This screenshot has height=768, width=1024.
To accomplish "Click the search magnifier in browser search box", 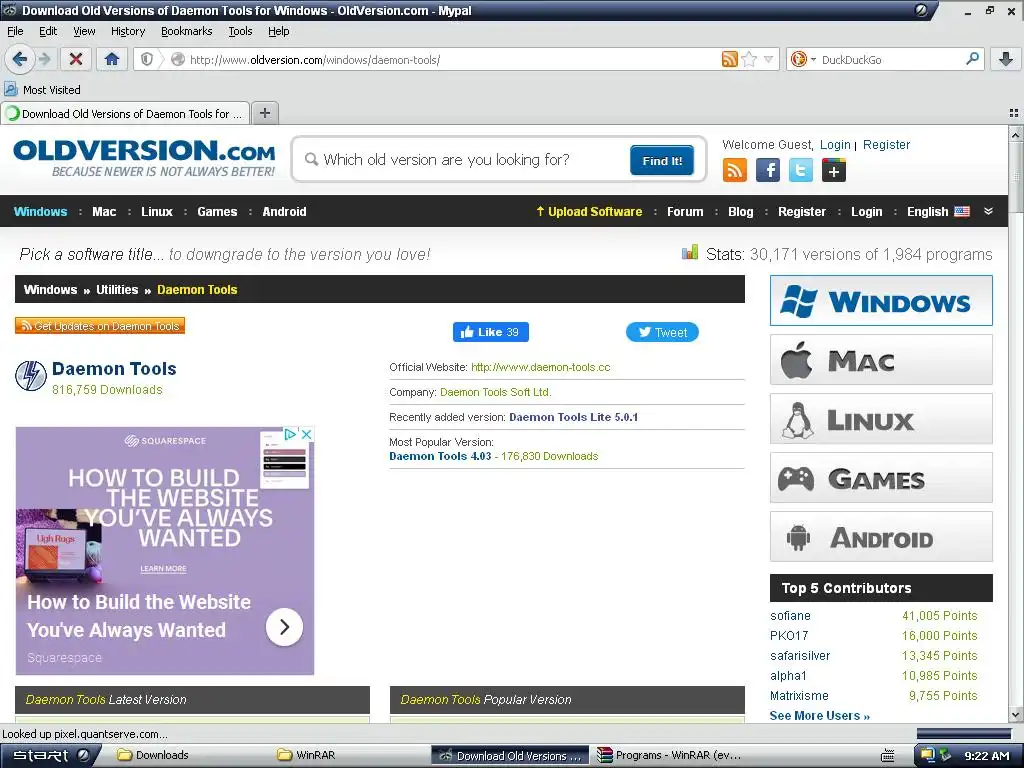I will (x=972, y=59).
